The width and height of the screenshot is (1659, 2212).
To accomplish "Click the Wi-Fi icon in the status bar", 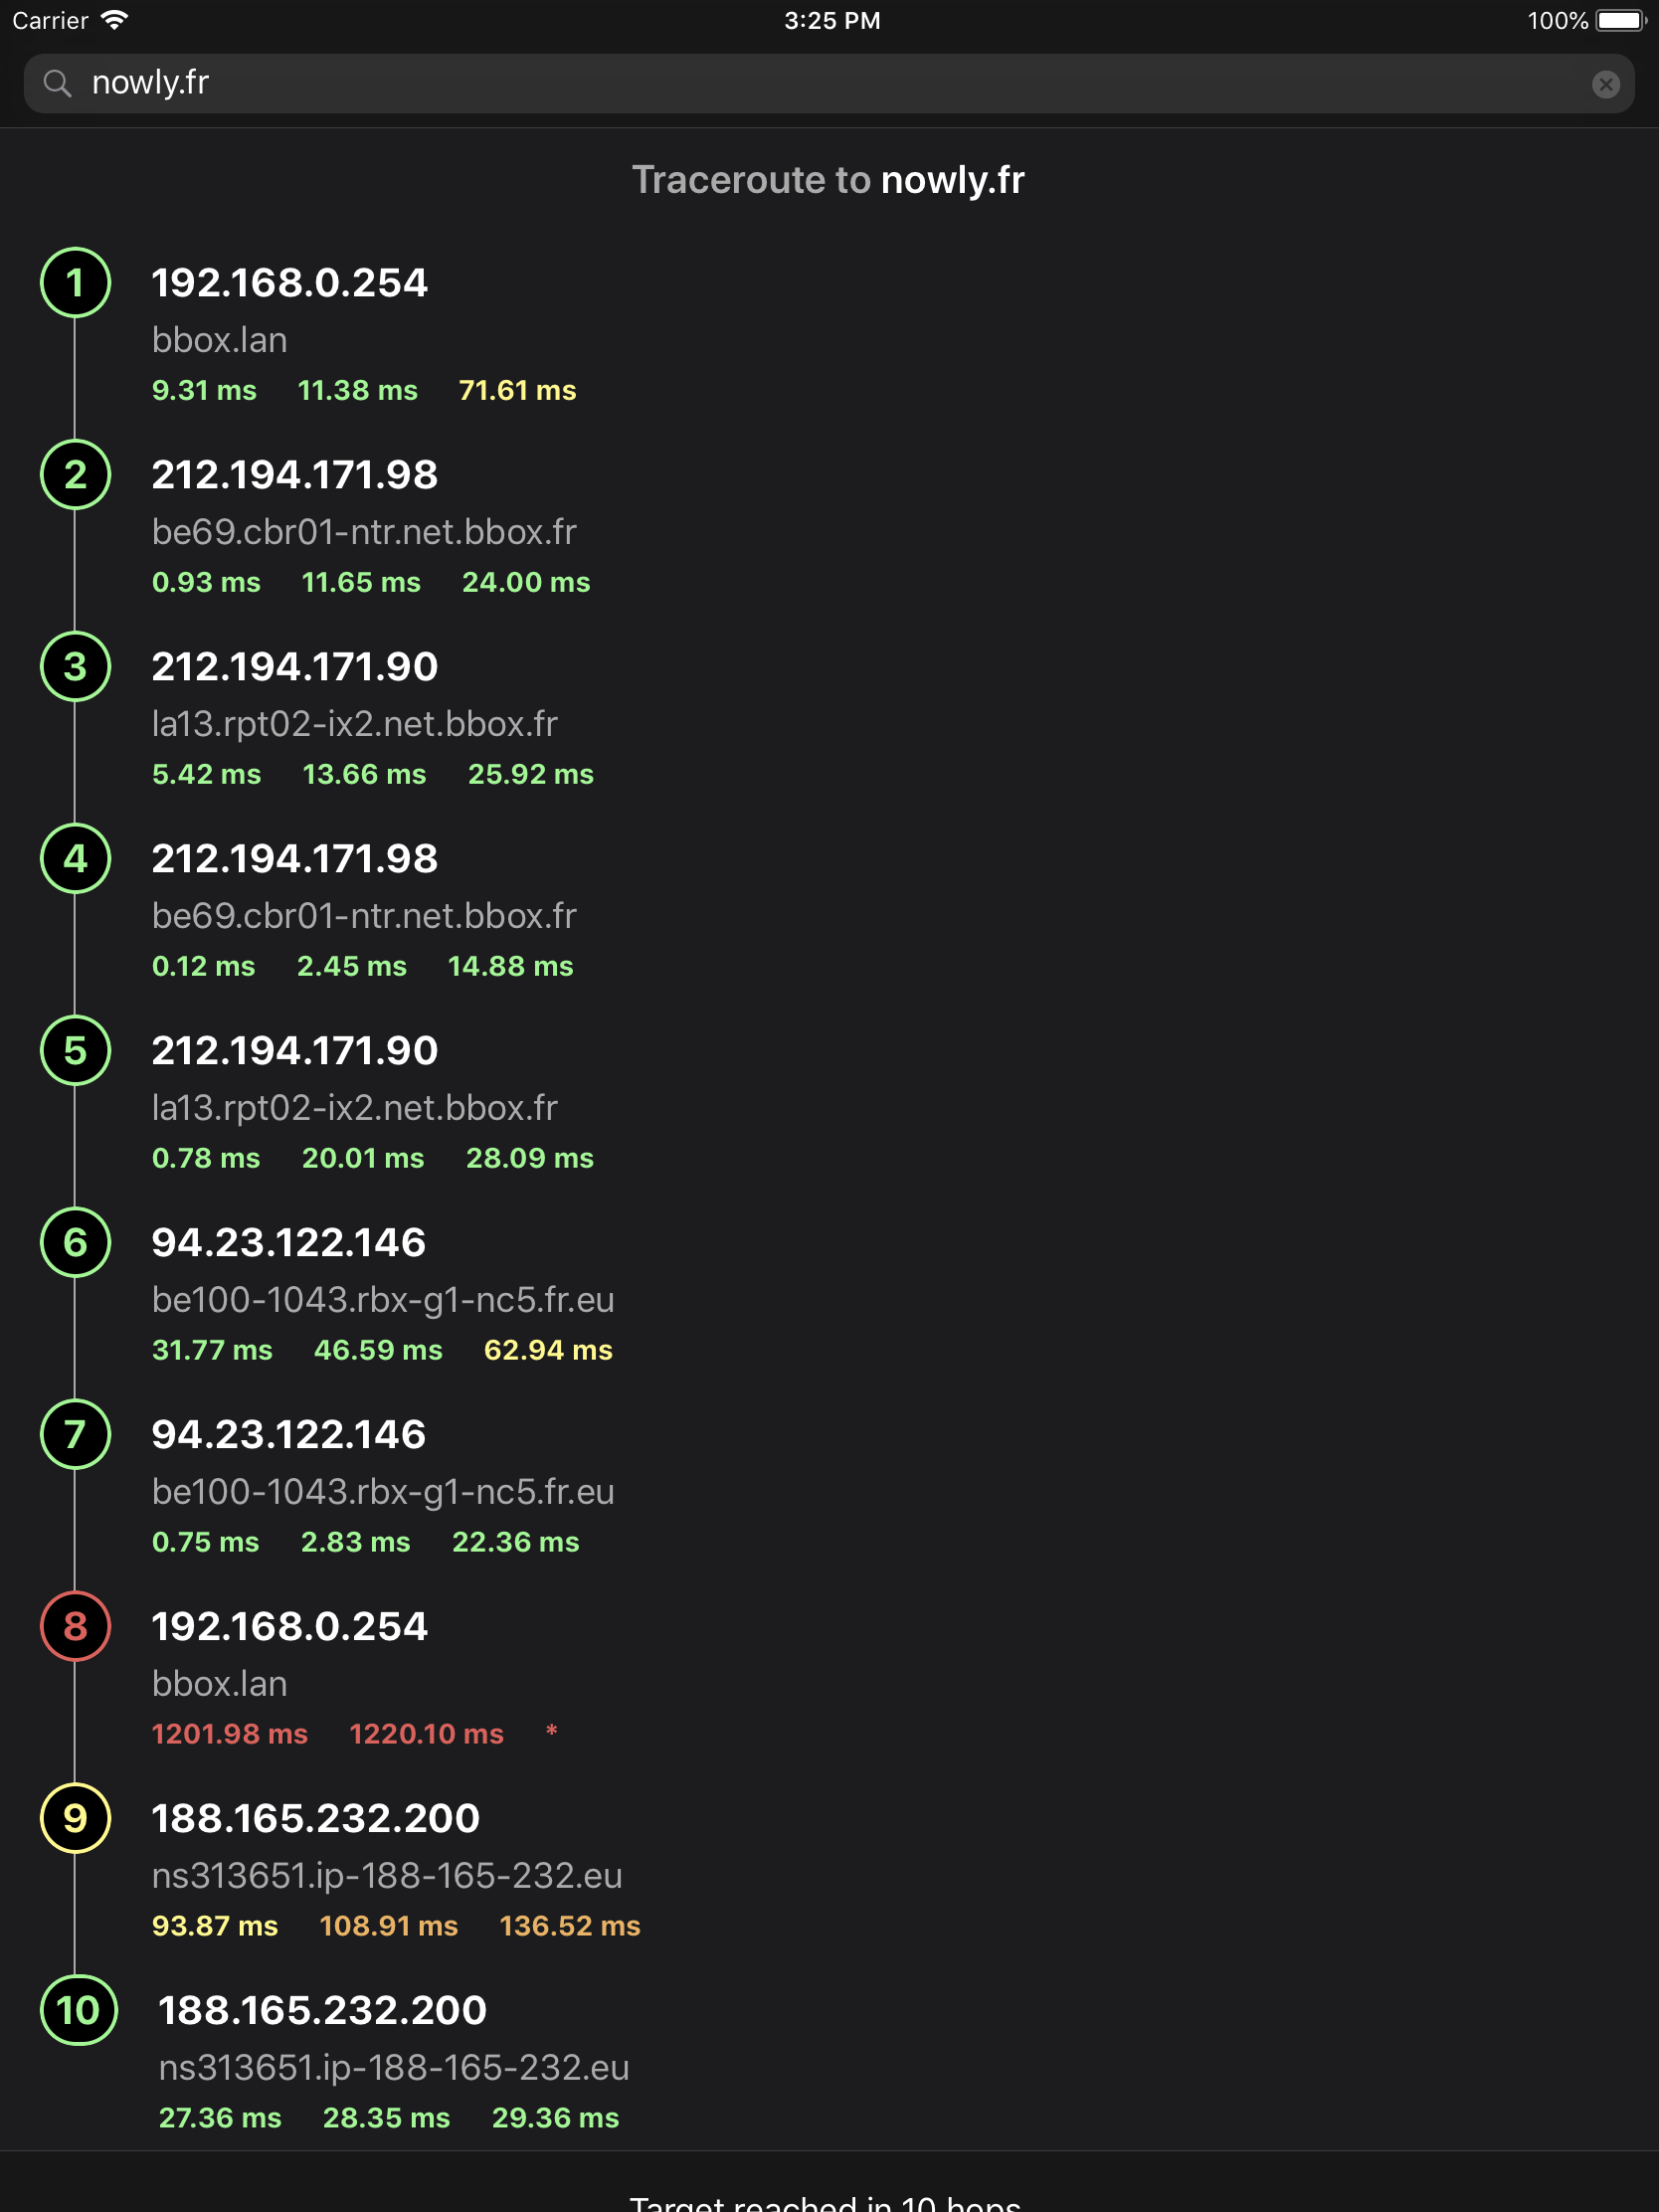I will tap(113, 18).
